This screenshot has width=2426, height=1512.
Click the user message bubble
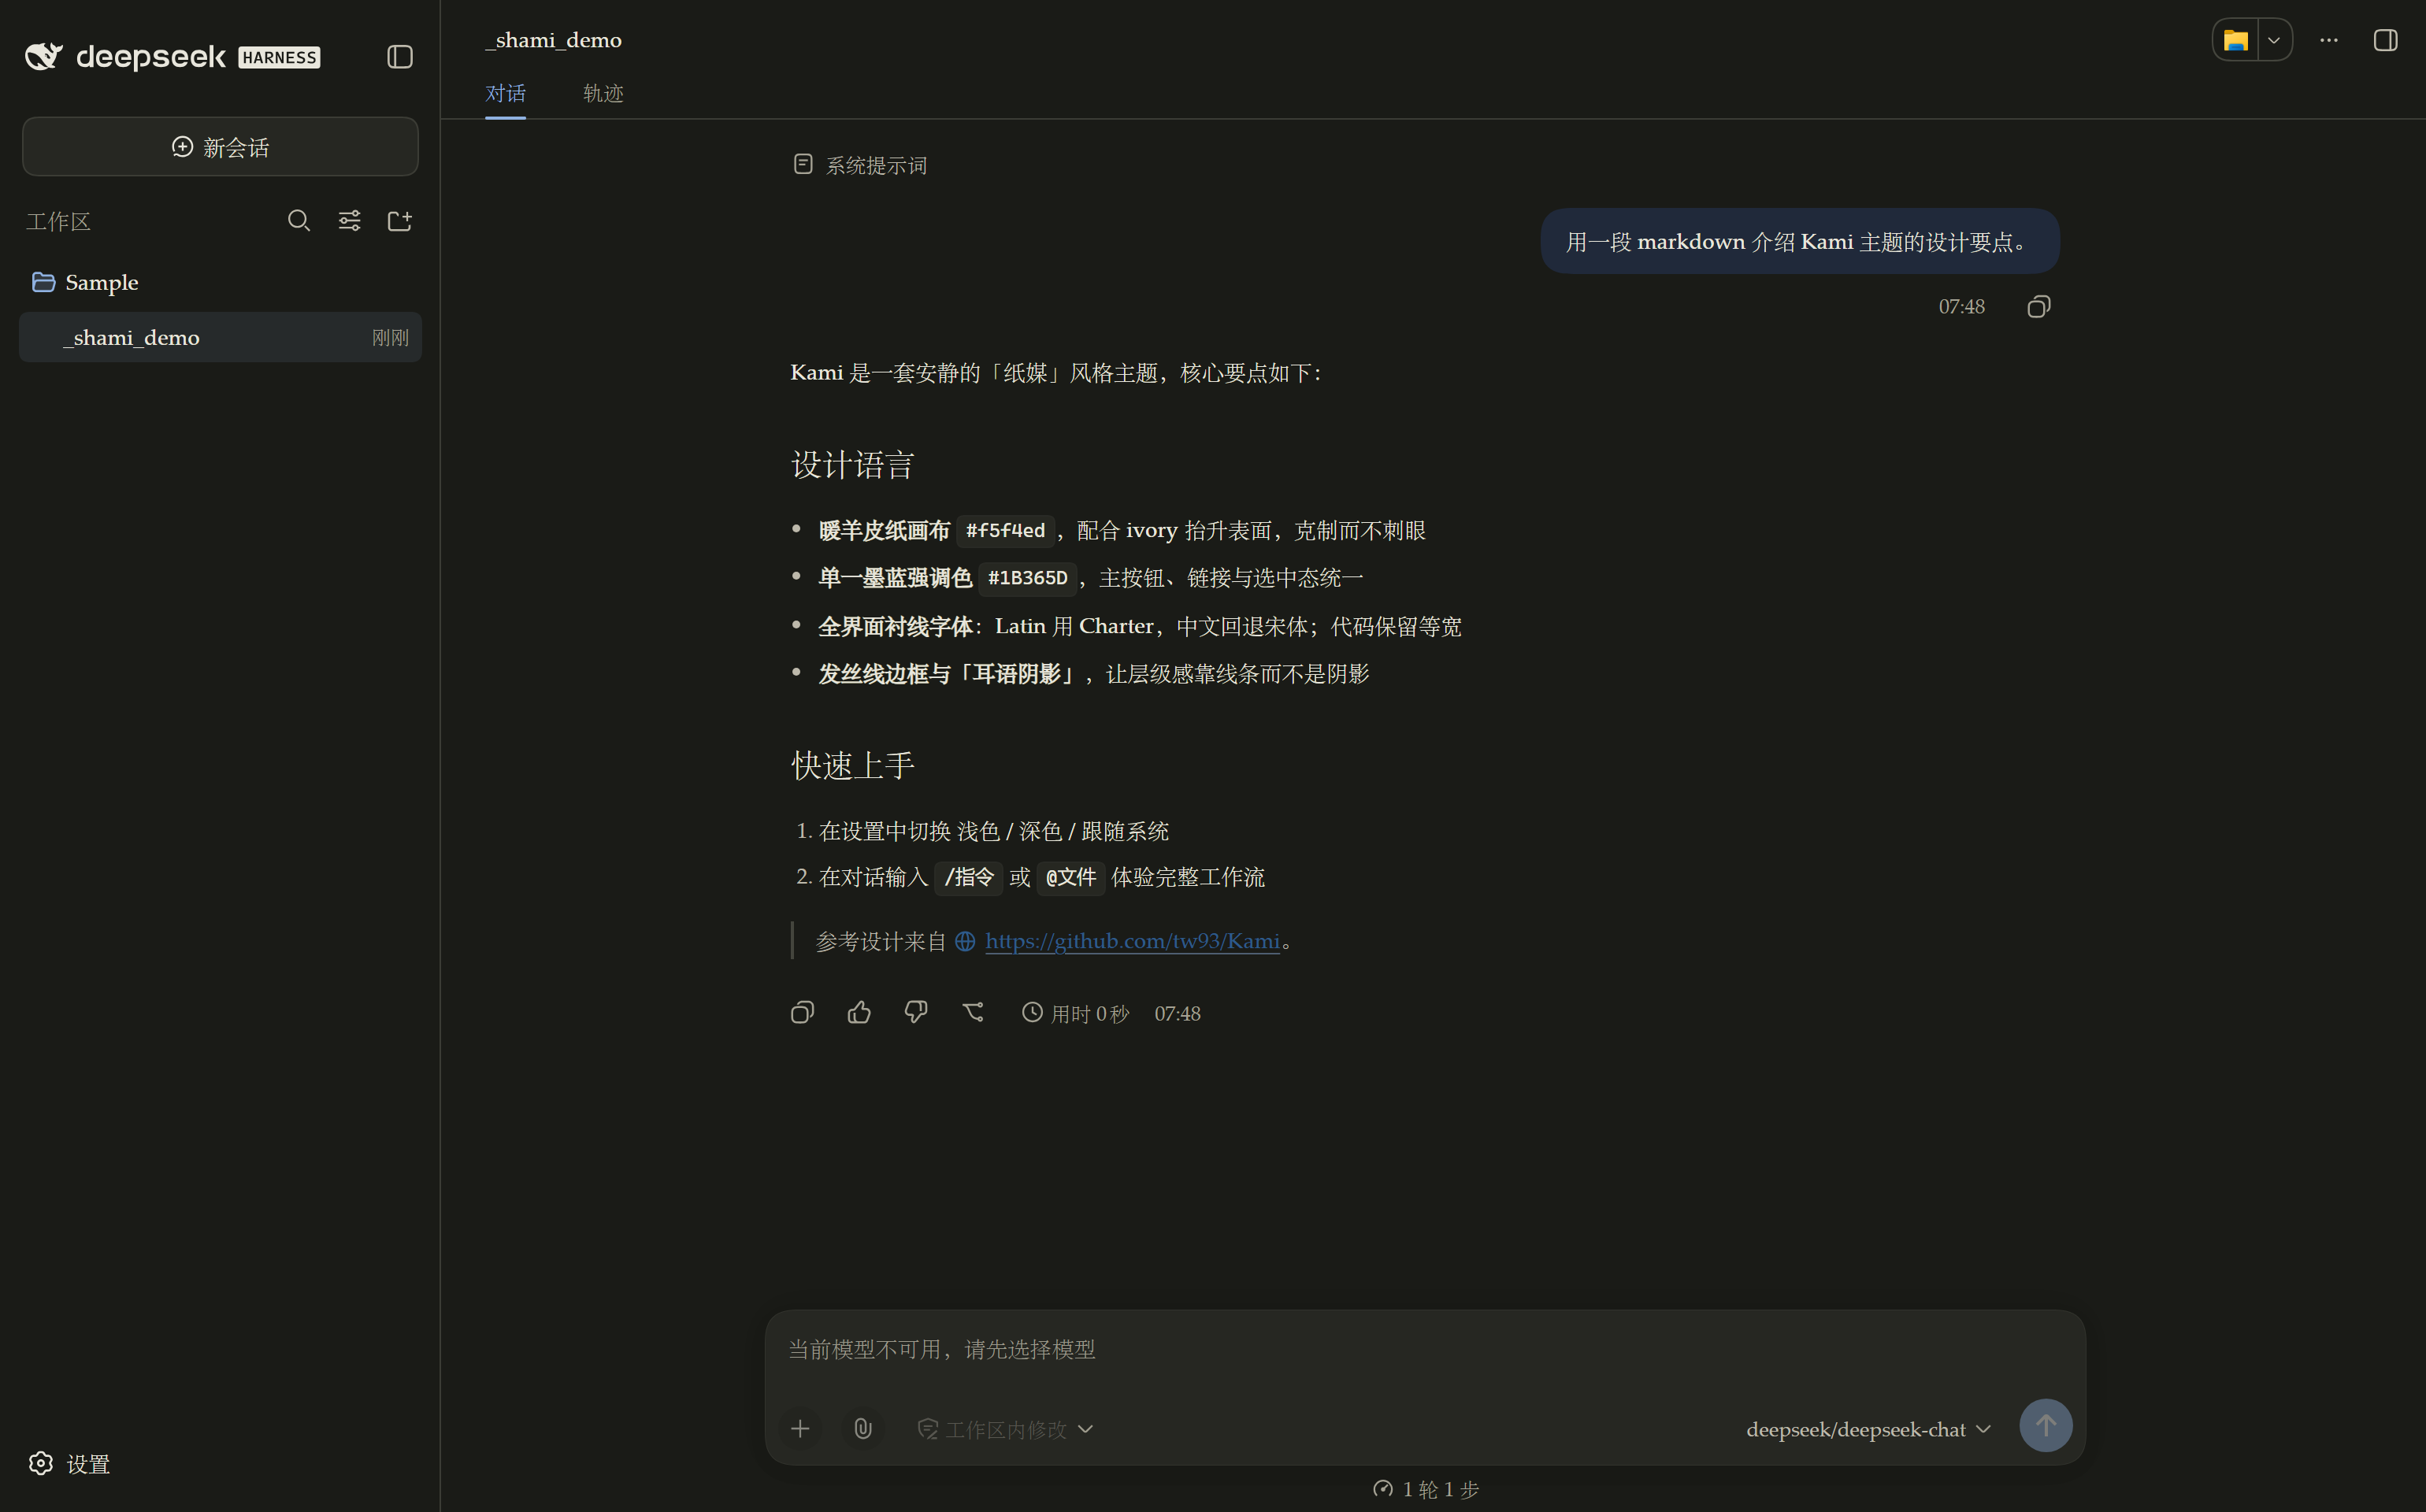pyautogui.click(x=1800, y=241)
